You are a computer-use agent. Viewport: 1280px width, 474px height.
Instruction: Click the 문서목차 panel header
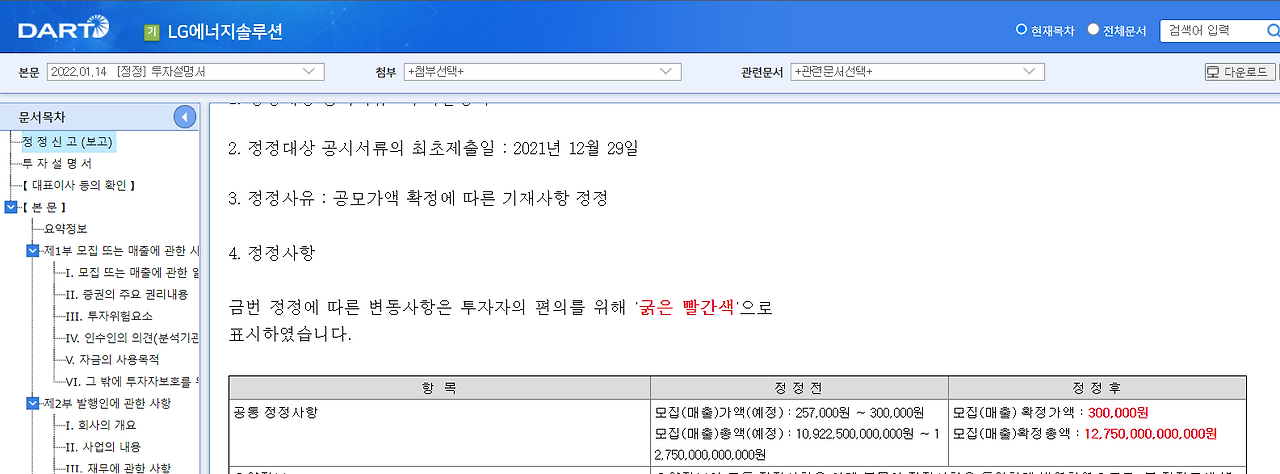pos(40,117)
